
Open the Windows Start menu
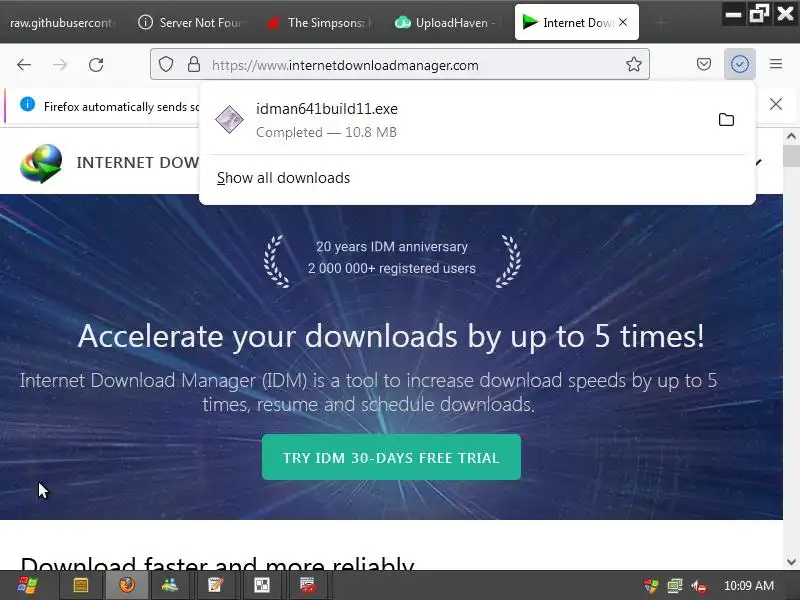tap(28, 585)
